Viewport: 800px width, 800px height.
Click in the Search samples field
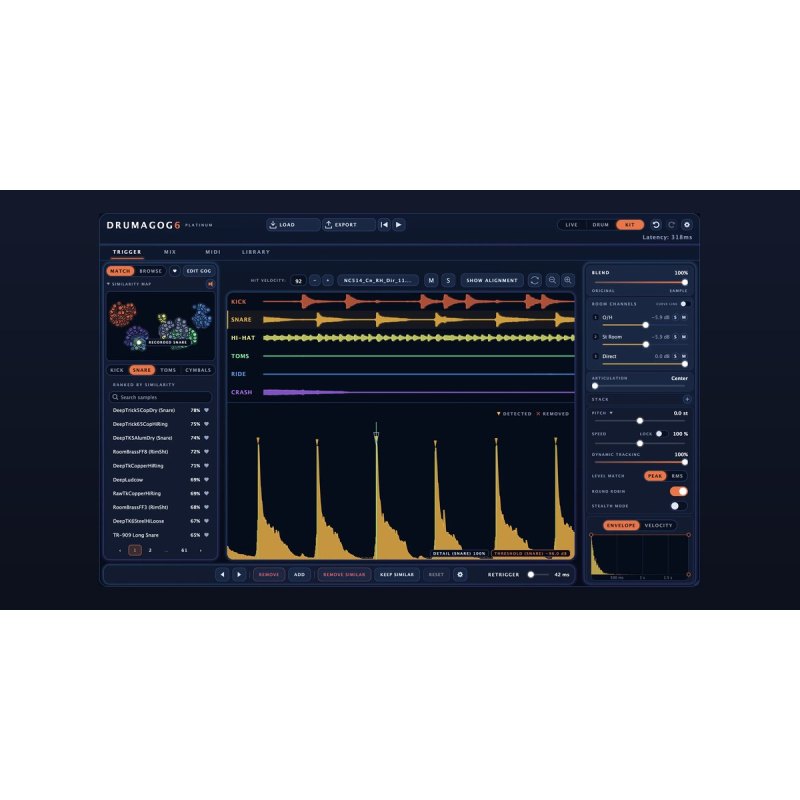pyautogui.click(x=160, y=397)
